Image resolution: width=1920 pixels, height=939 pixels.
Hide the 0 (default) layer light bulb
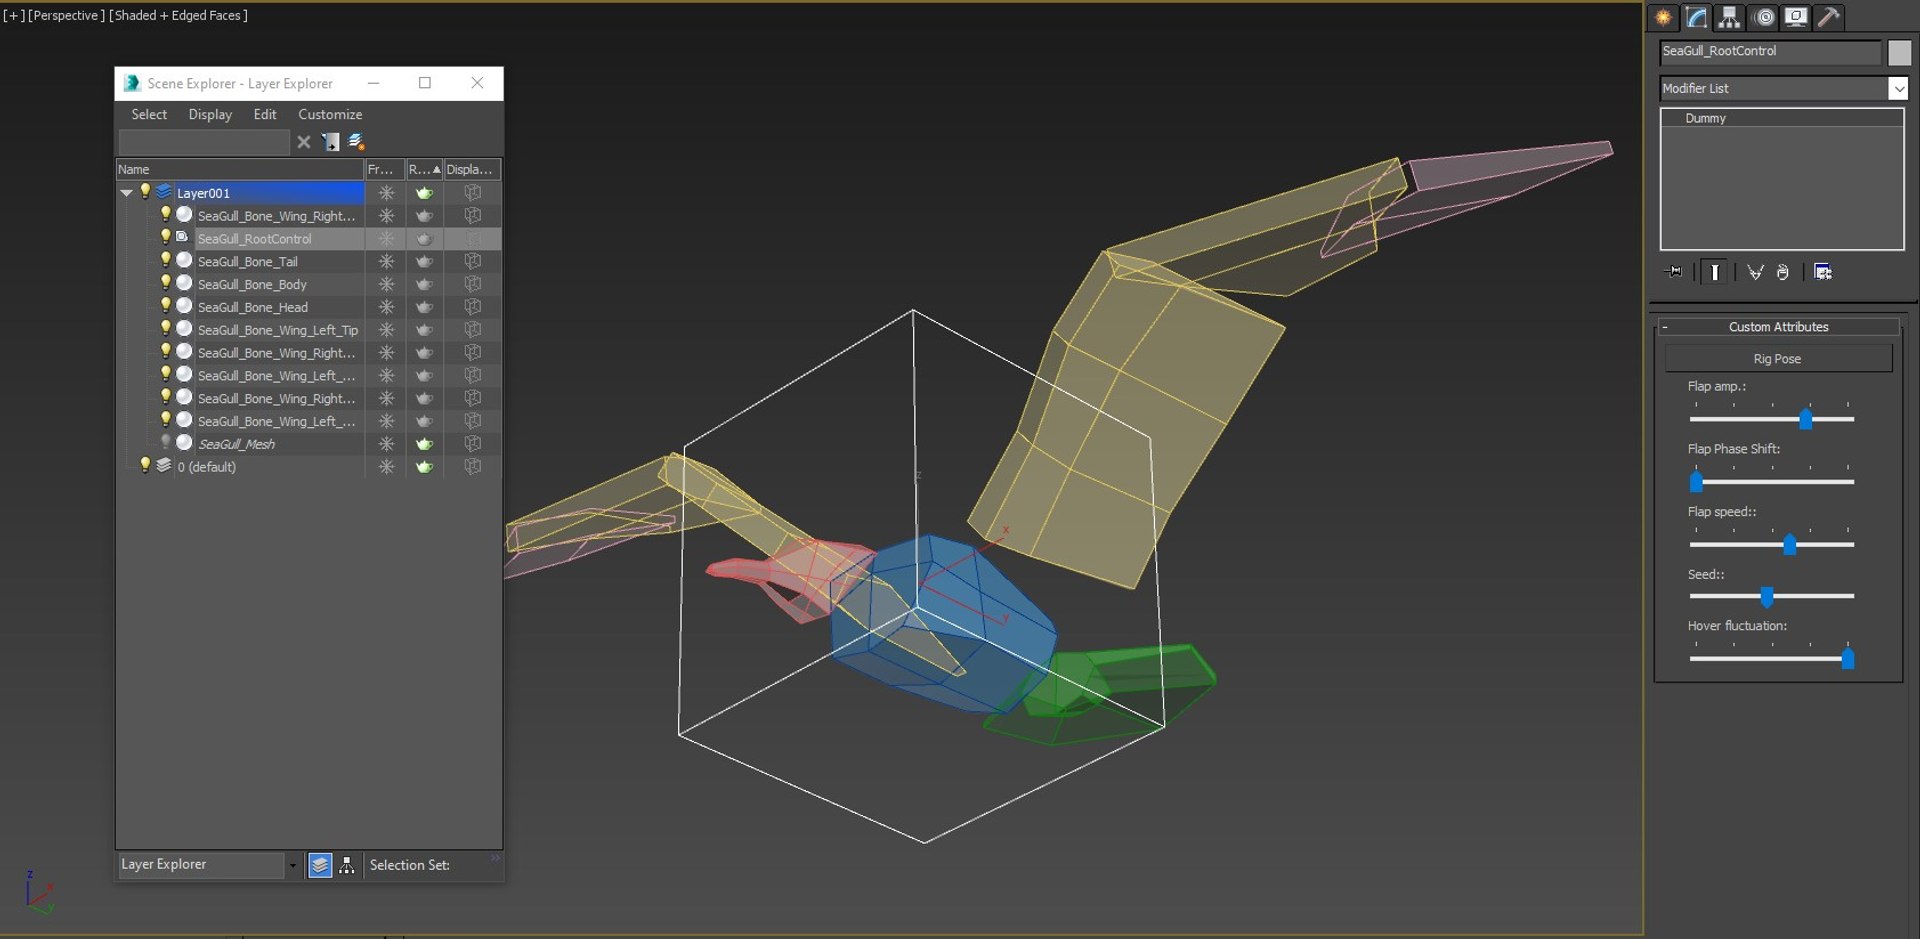(145, 465)
